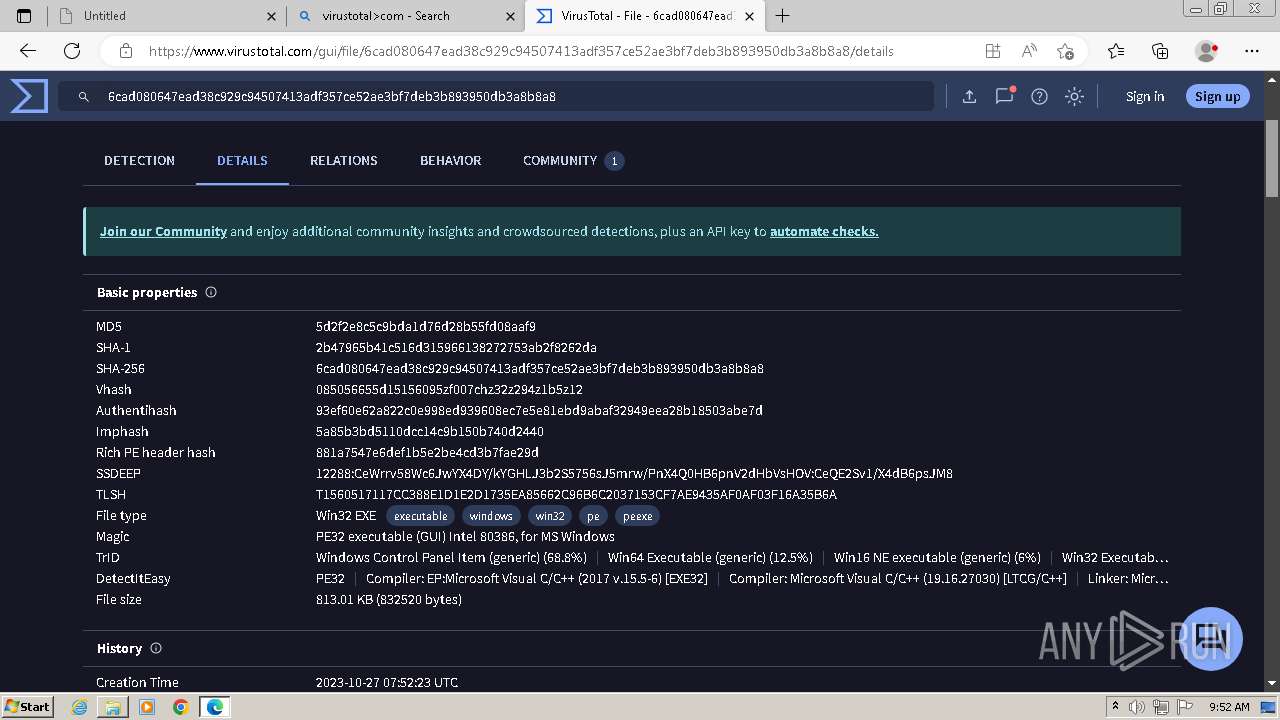Click the browser back arrow
Screen dimensions: 1280x720
tap(27, 51)
